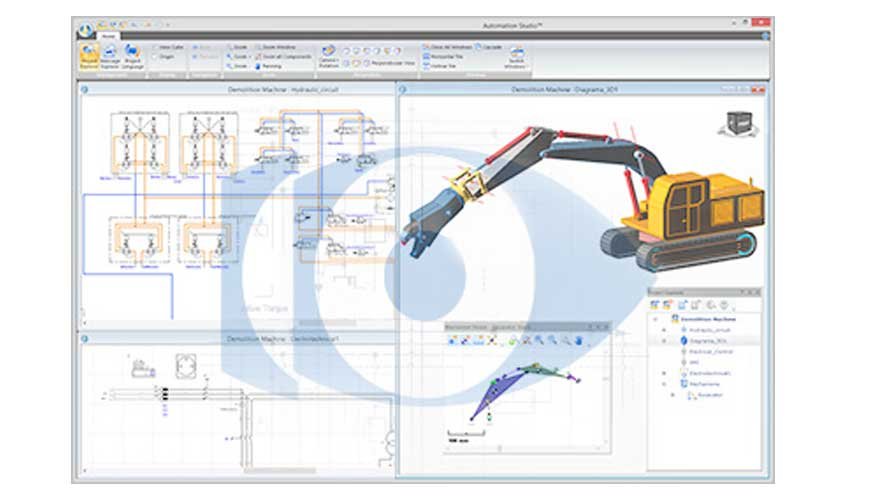The image size is (870, 500).
Task: Click the pan hand icon in Mechanism toolbar
Action: click(x=579, y=340)
